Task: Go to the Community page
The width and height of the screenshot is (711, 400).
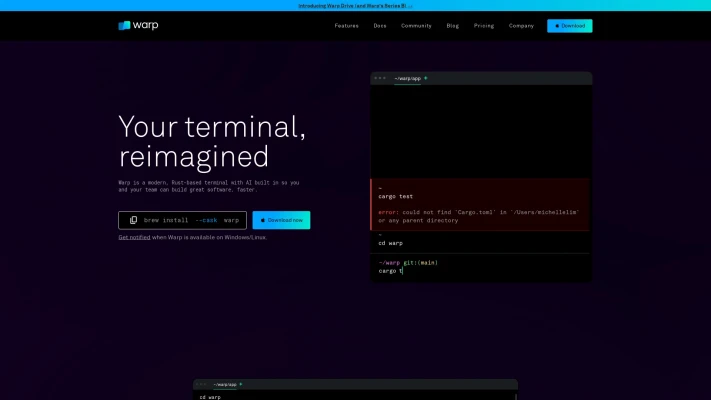Action: point(416,26)
